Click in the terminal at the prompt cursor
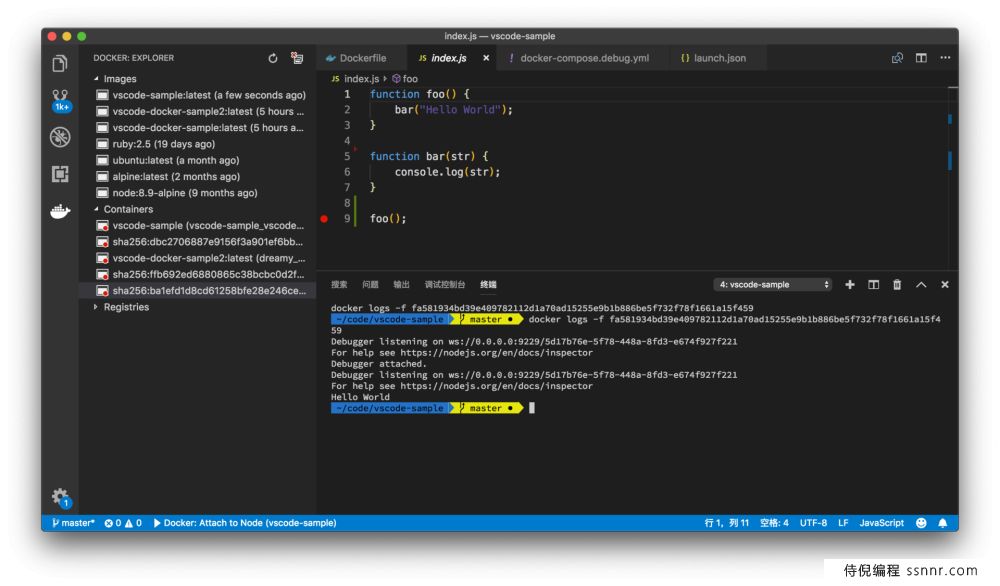This screenshot has width=1000, height=586. (x=532, y=408)
